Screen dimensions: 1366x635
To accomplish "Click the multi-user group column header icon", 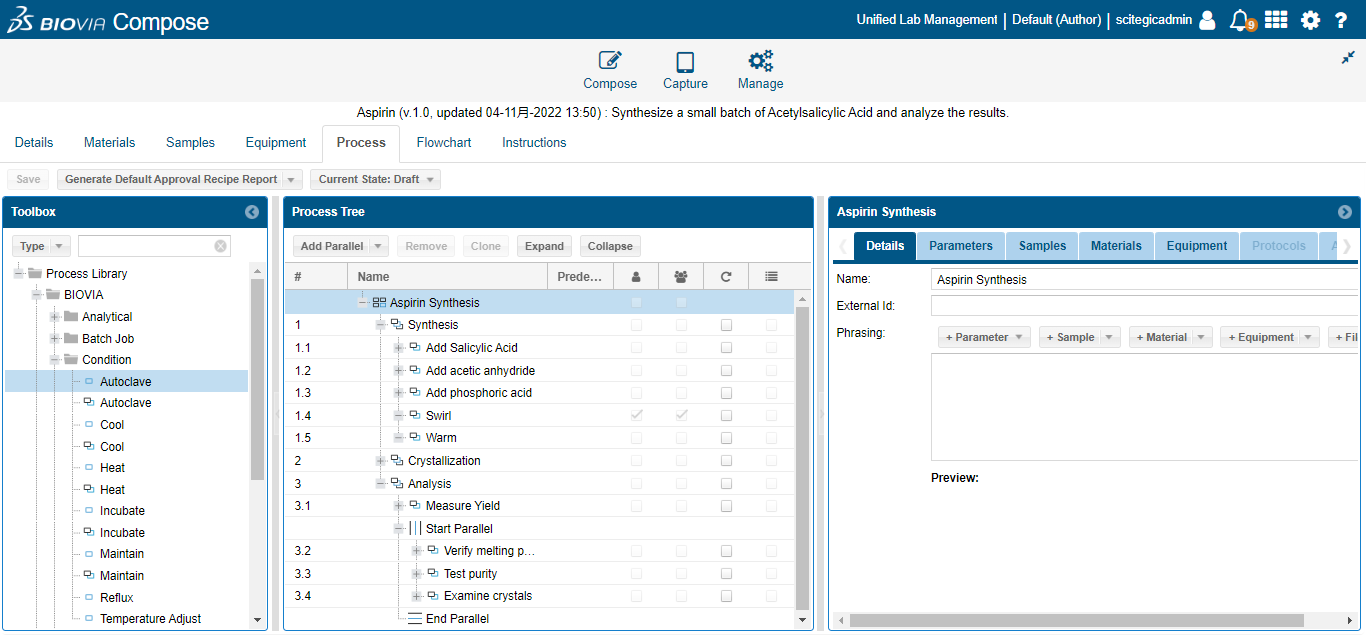I will 681,277.
